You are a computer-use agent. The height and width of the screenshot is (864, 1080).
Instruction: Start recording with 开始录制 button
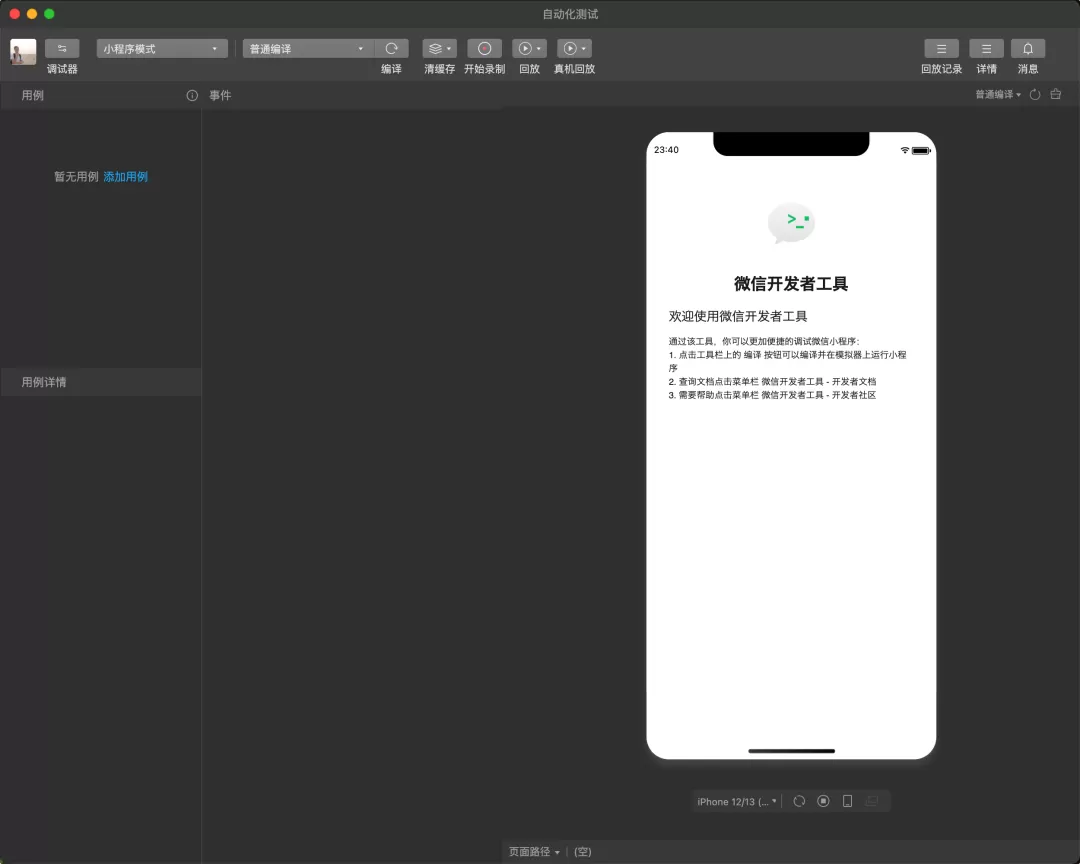coord(484,48)
